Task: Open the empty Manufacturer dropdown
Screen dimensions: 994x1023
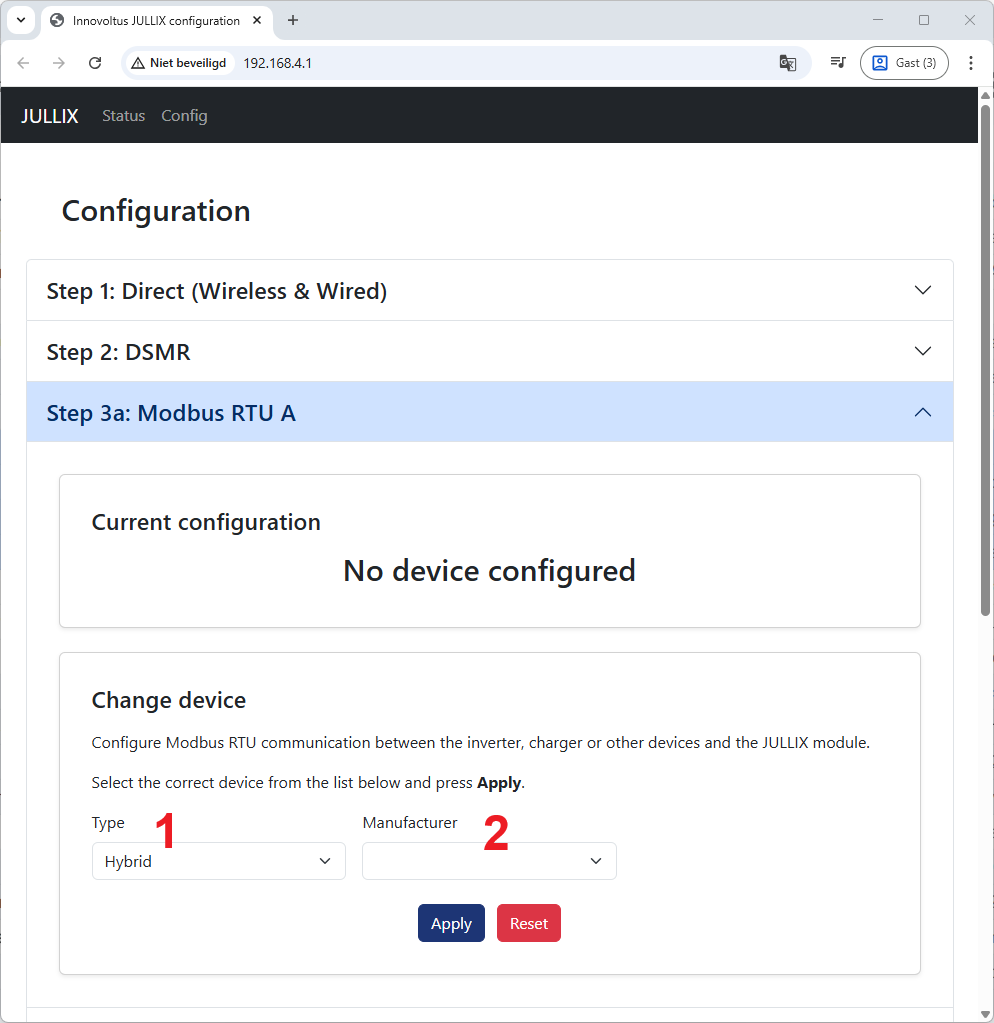Action: 489,861
